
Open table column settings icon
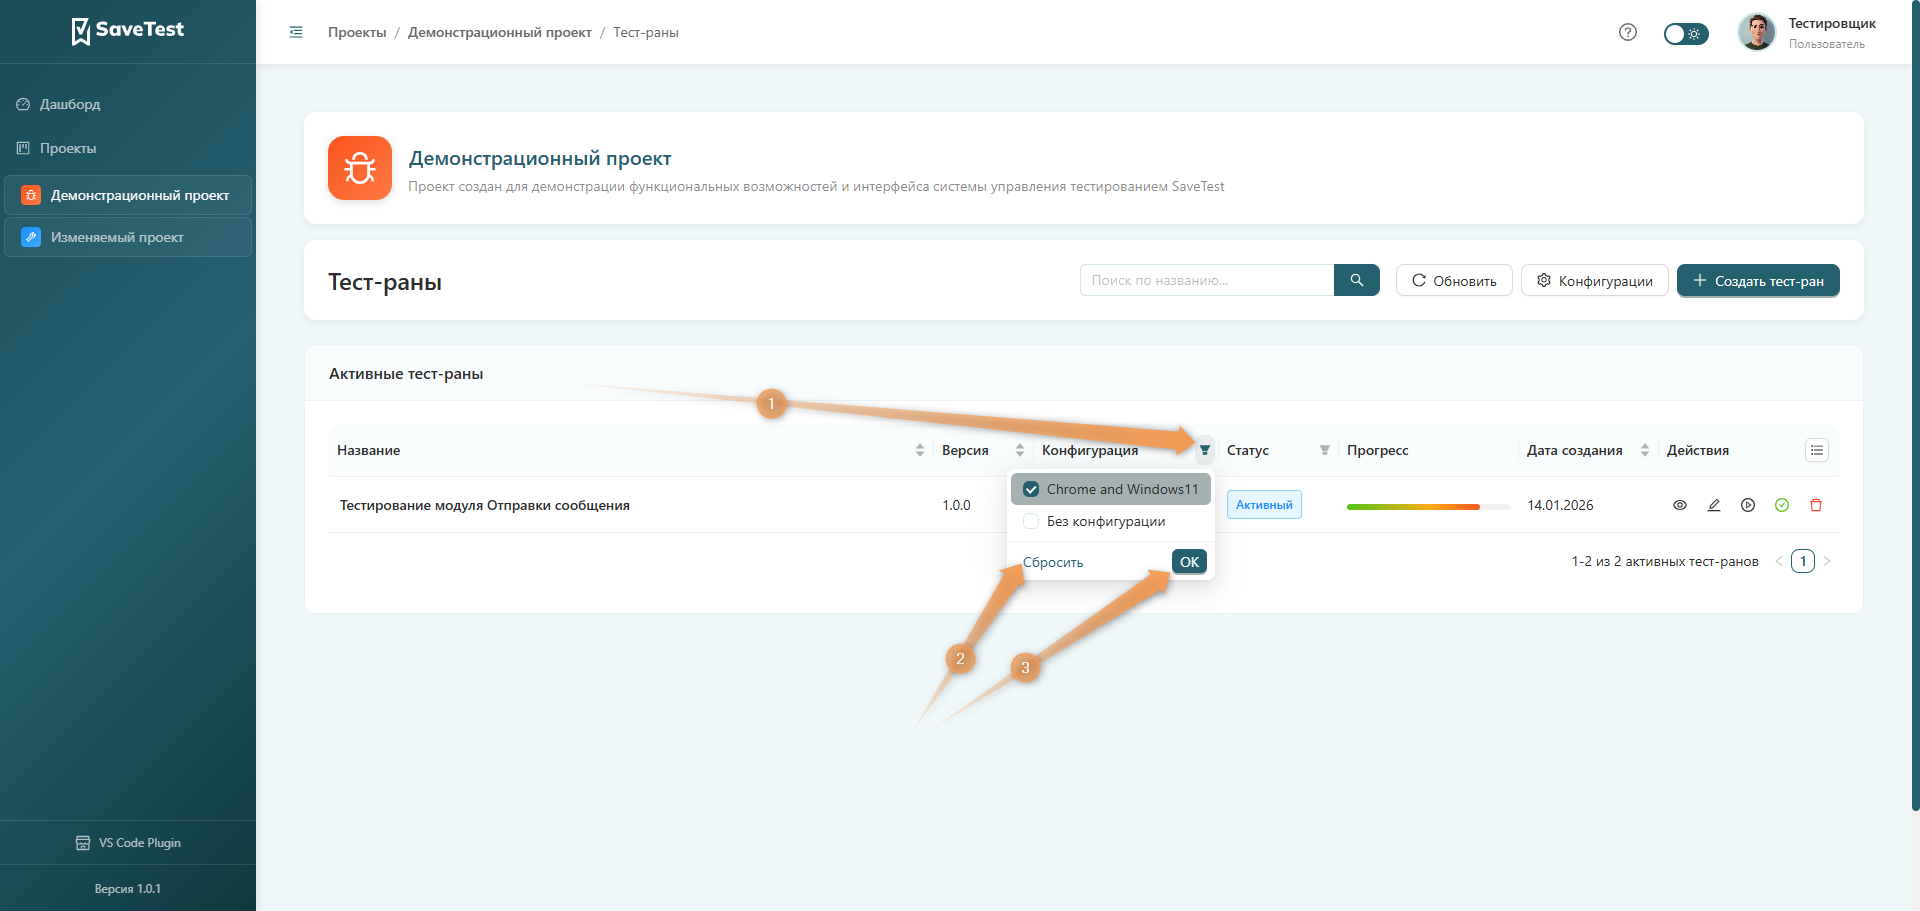click(1817, 450)
